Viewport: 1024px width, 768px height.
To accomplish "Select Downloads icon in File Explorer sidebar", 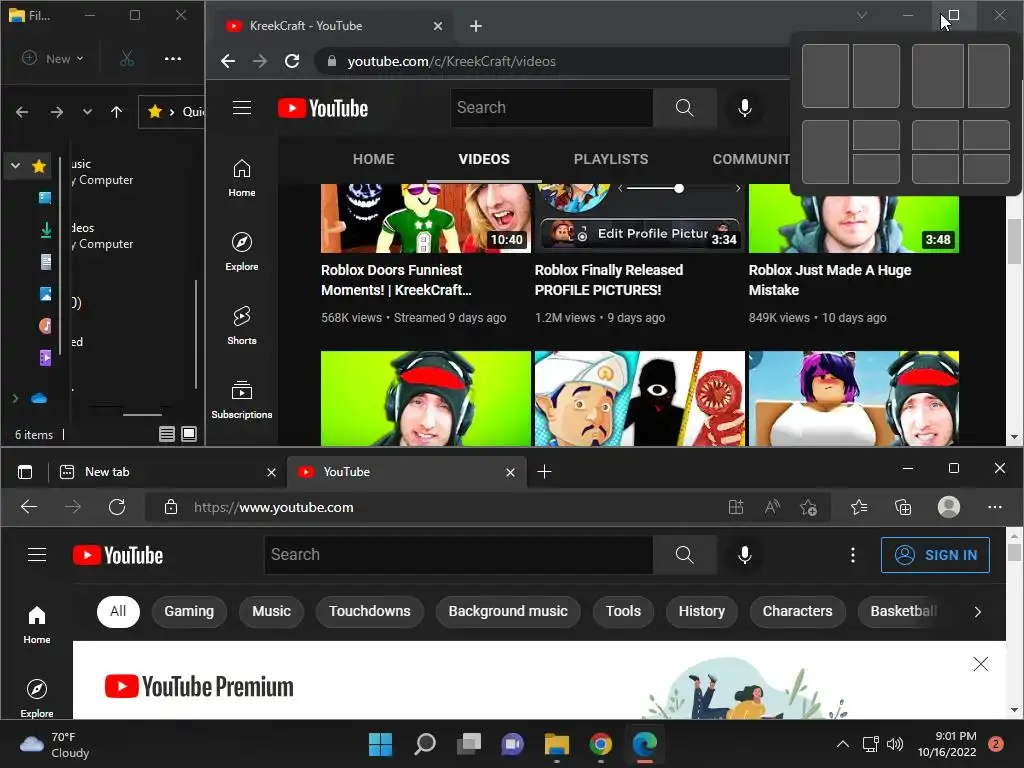I will [x=46, y=230].
